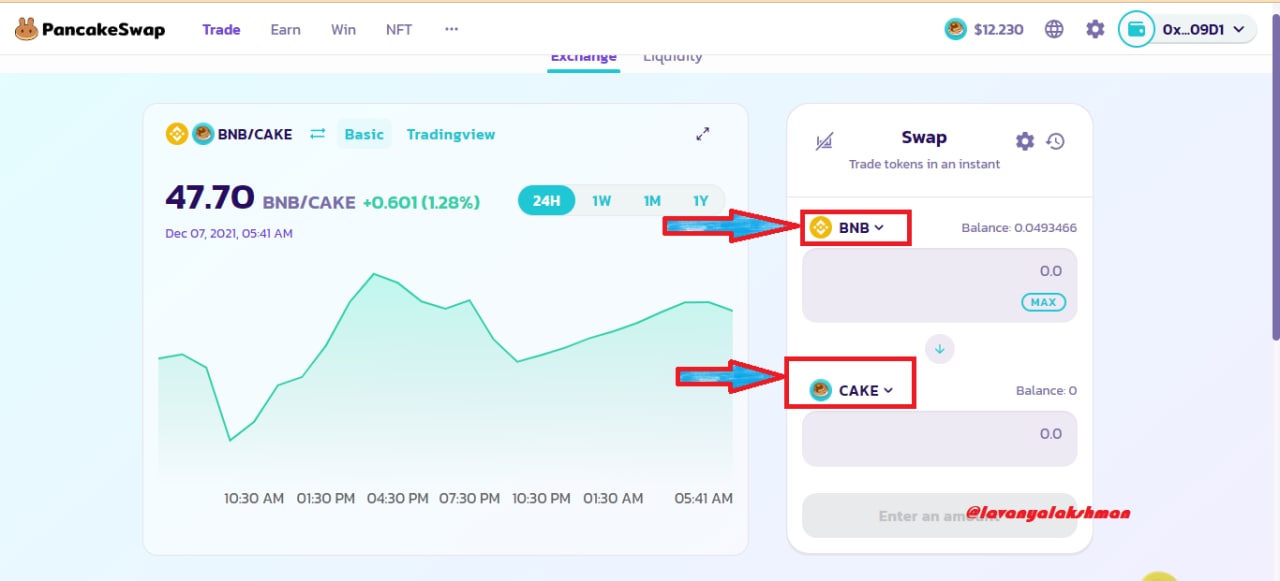Screen dimensions: 1280x581
Task: Expand the 0x...09D1 wallet dropdown
Action: (x=1204, y=30)
